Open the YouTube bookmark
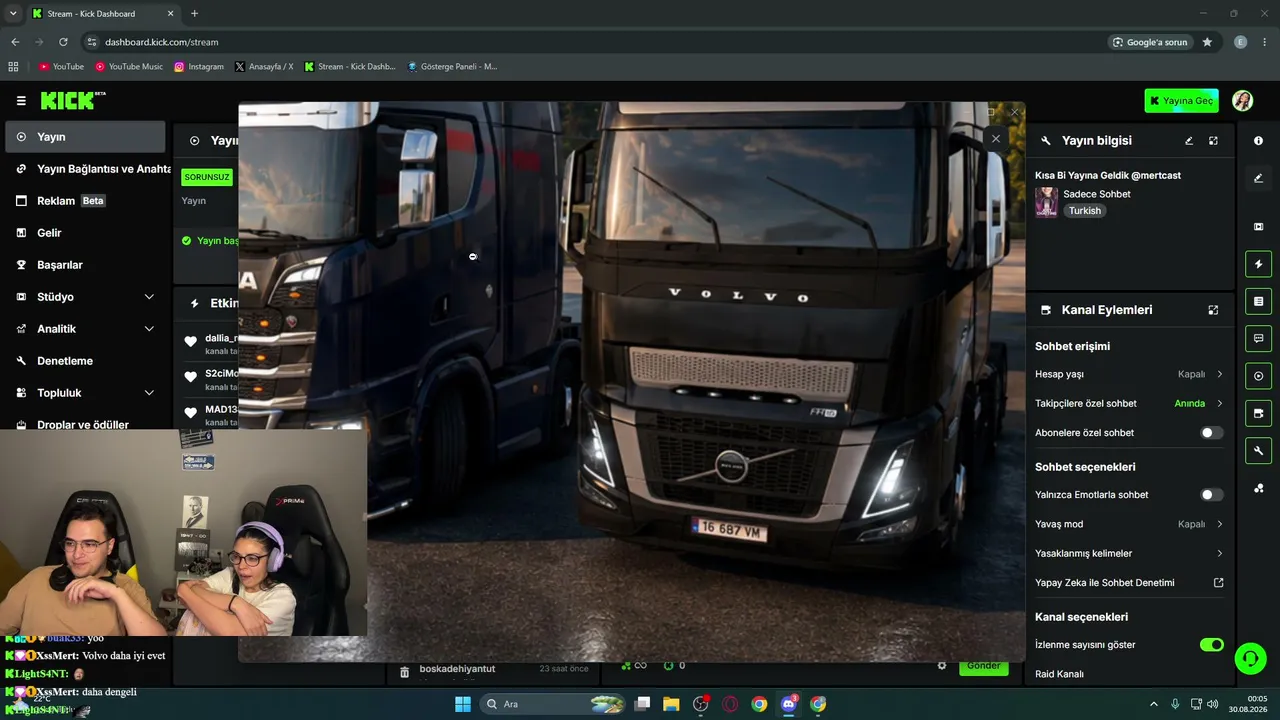 (x=61, y=67)
